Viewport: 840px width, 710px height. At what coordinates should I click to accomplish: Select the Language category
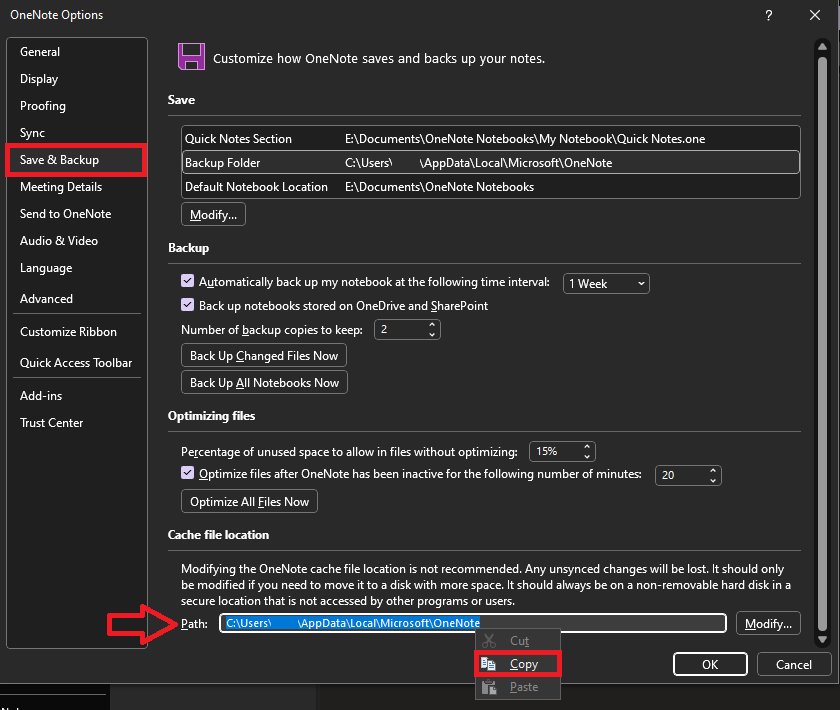[x=46, y=268]
